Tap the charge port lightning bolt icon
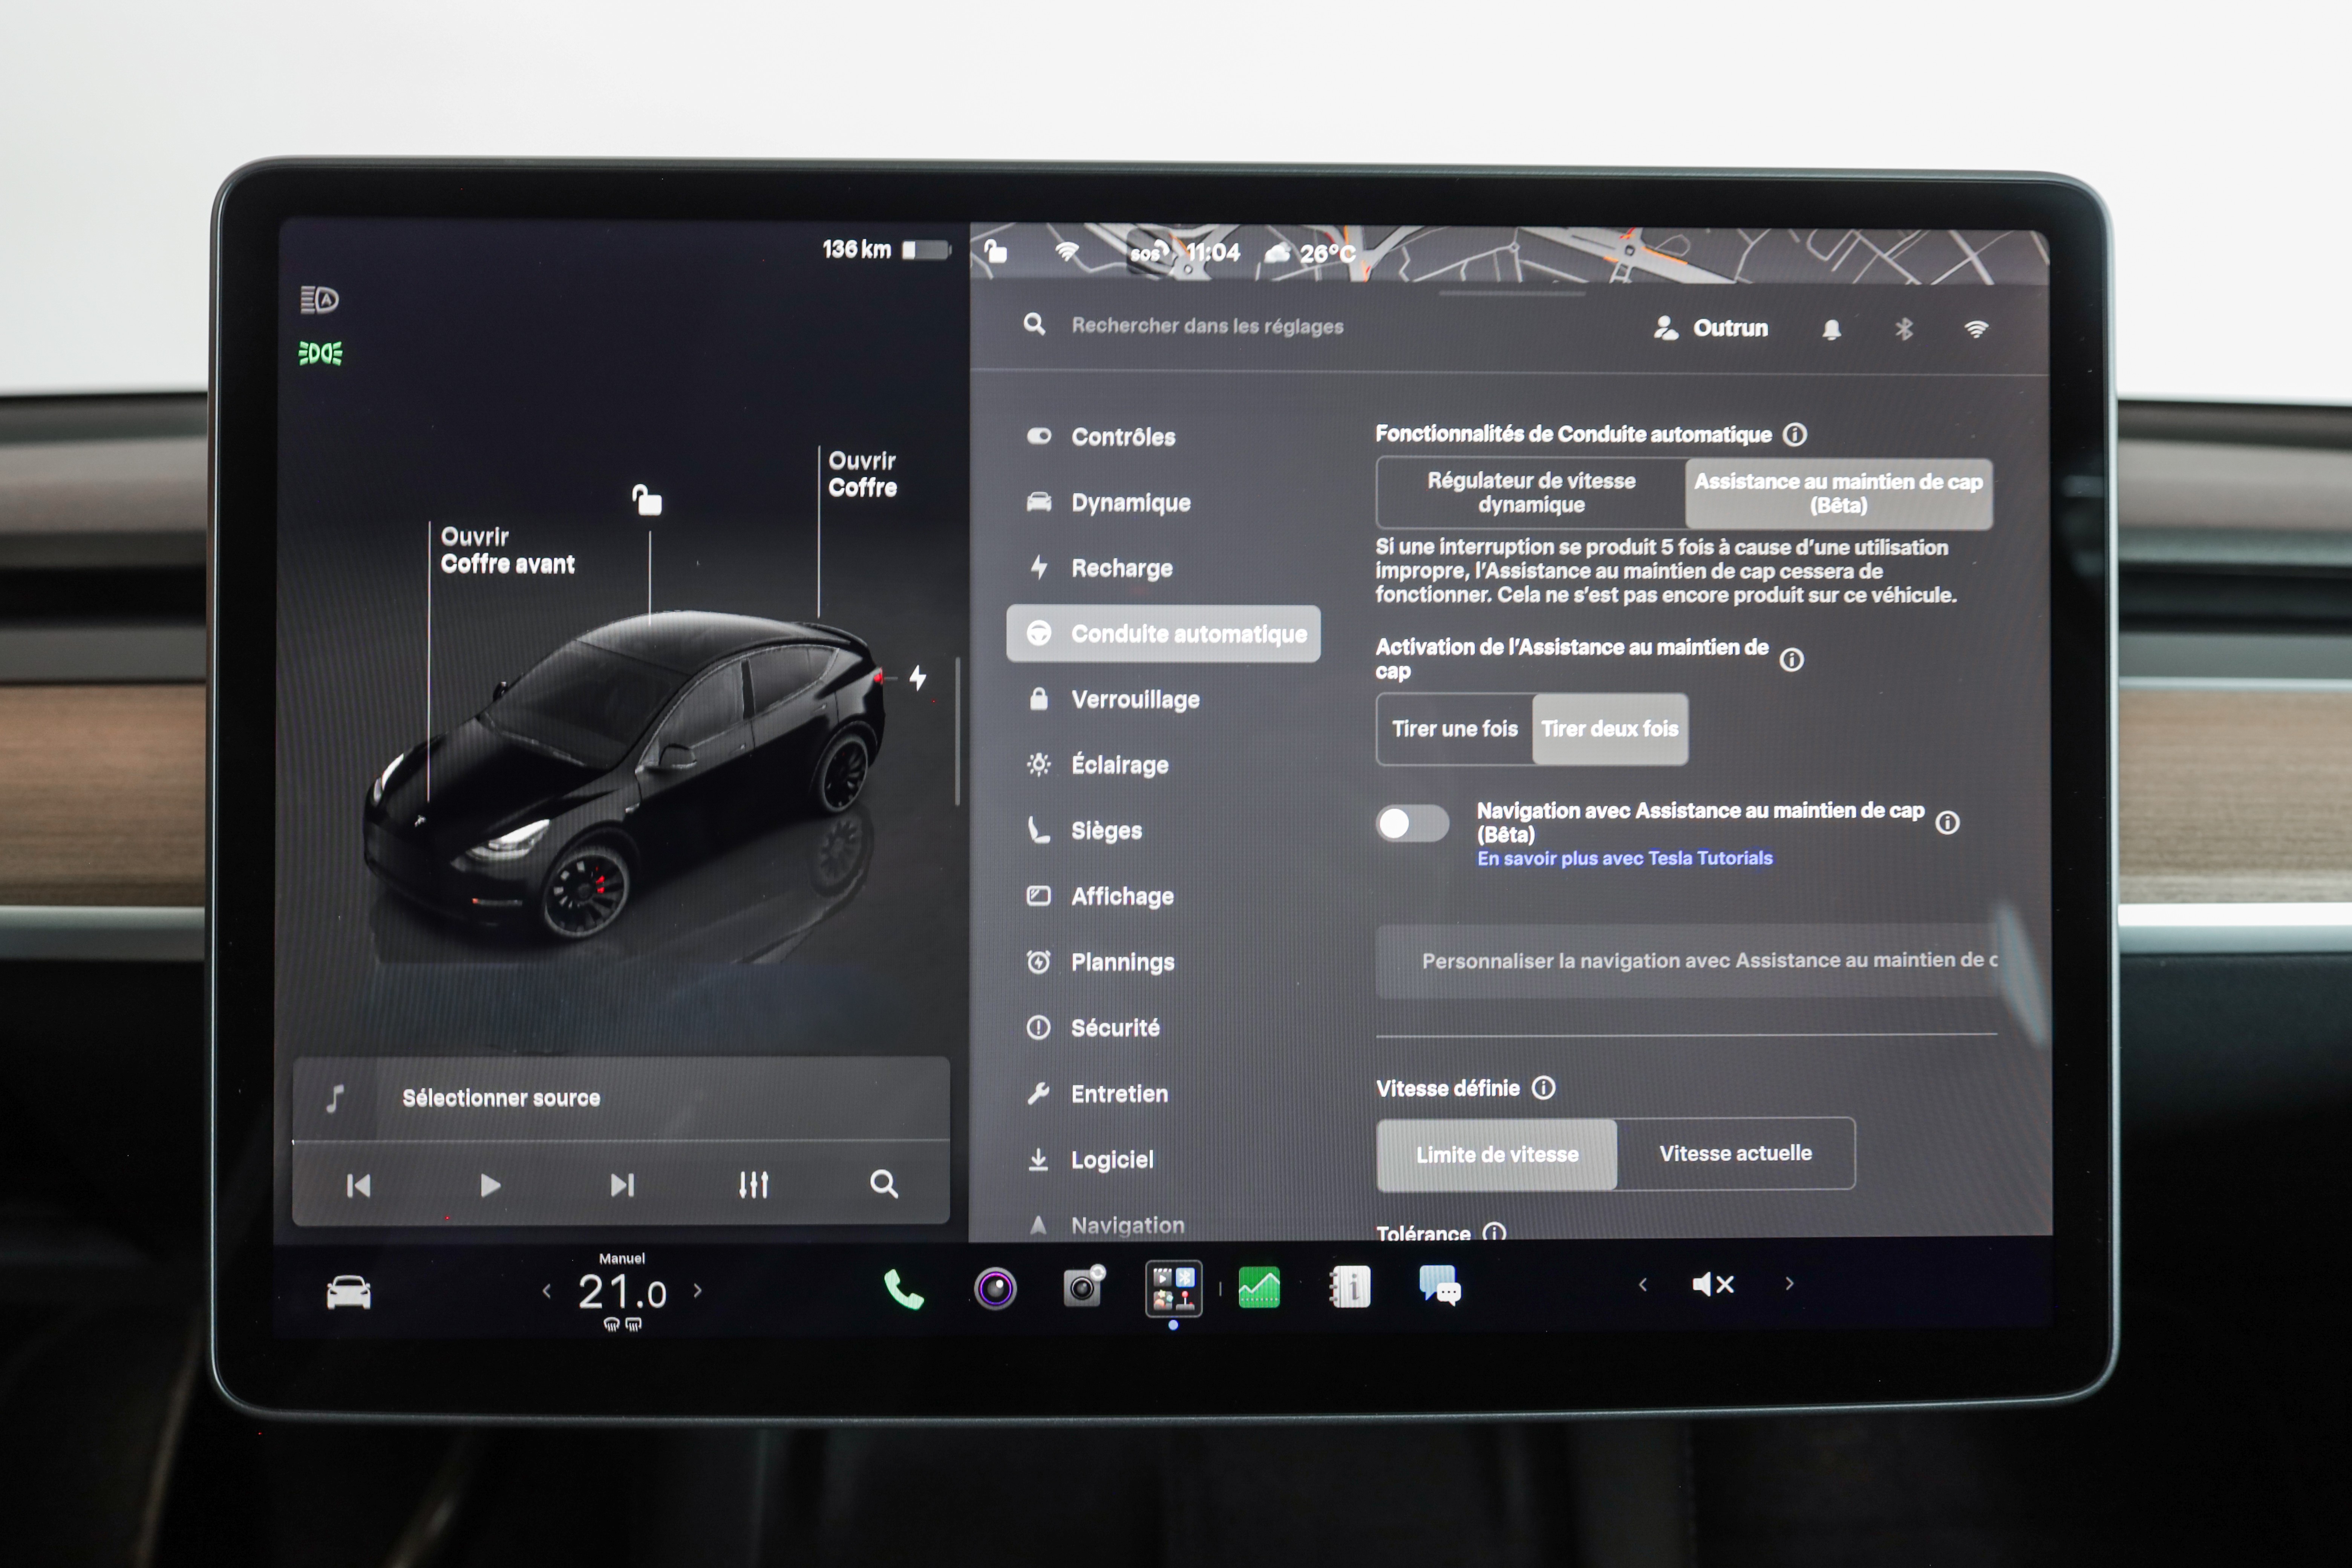 coord(918,678)
